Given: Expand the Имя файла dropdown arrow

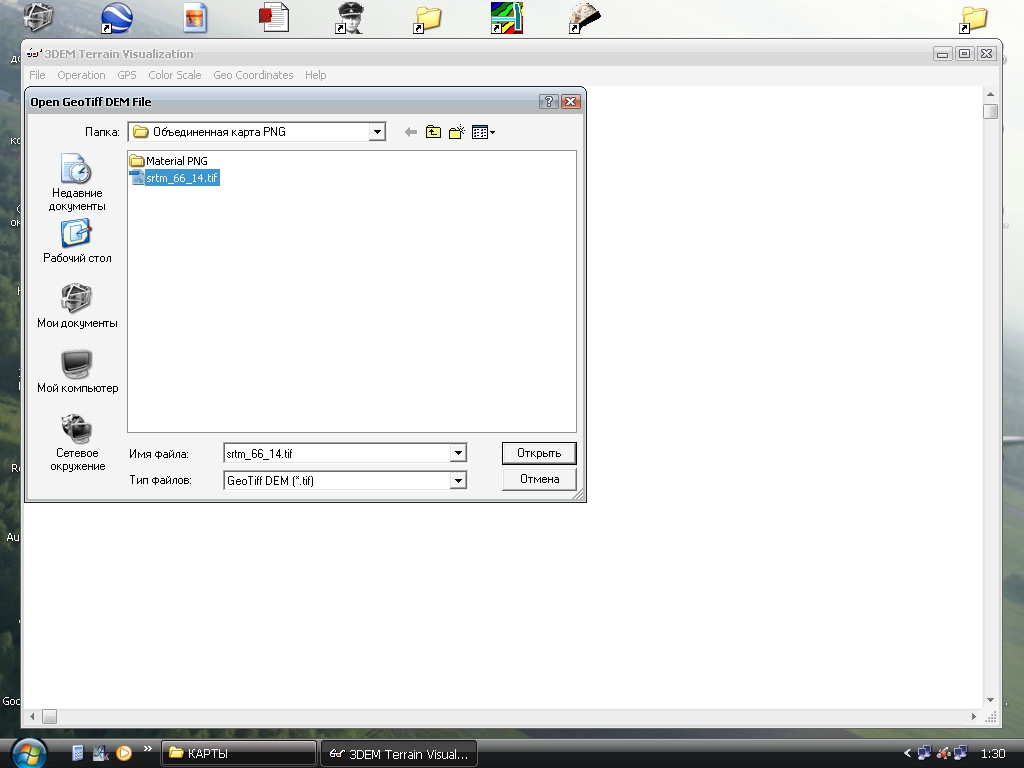Looking at the screenshot, I should 458,453.
